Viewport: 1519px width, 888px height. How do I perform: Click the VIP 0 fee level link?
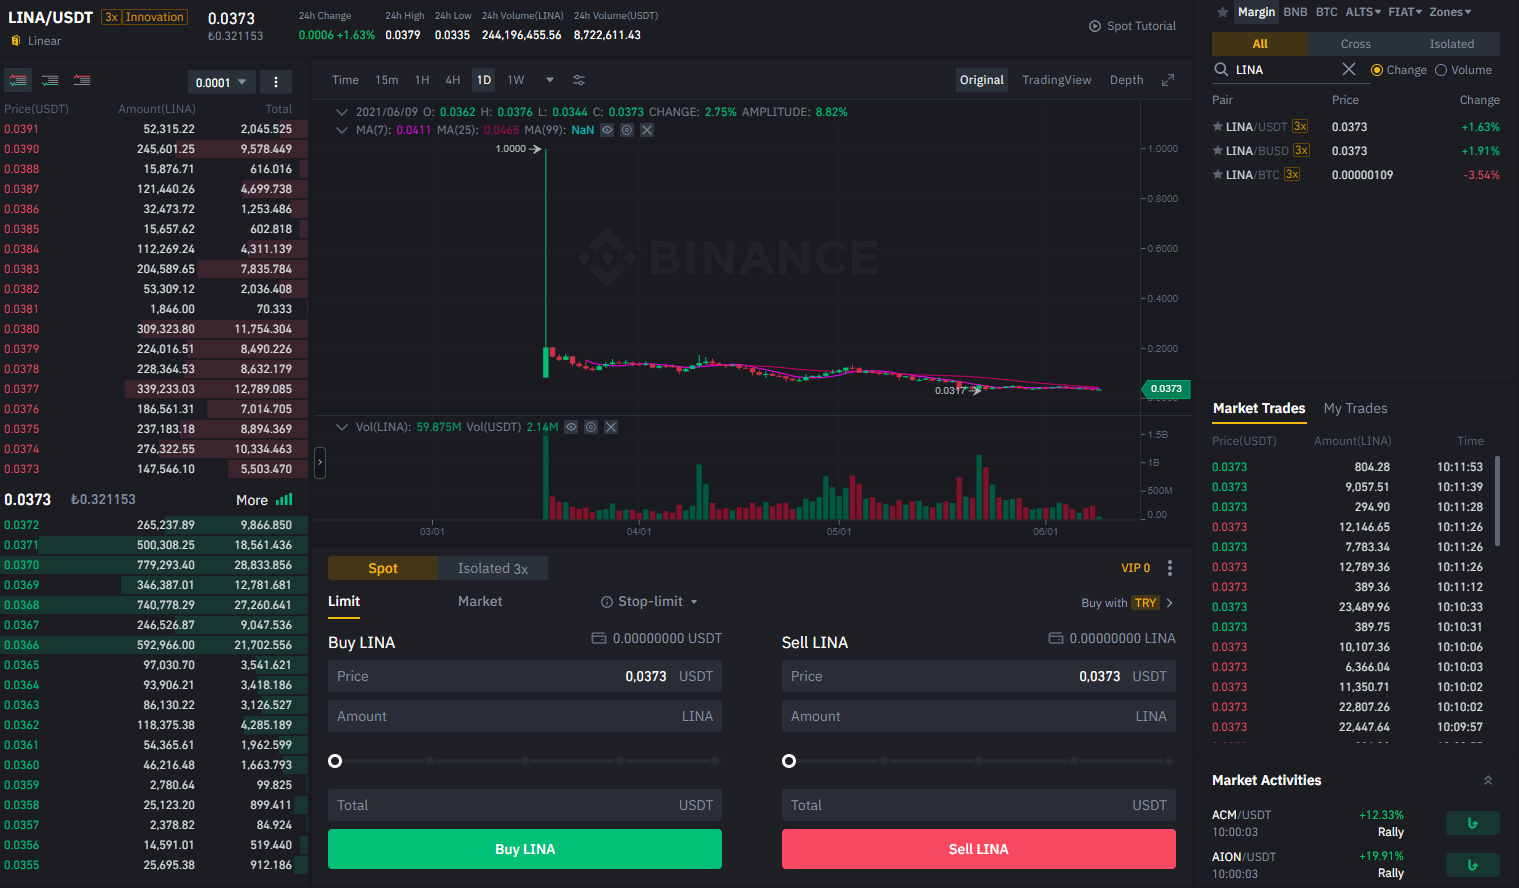click(x=1136, y=568)
